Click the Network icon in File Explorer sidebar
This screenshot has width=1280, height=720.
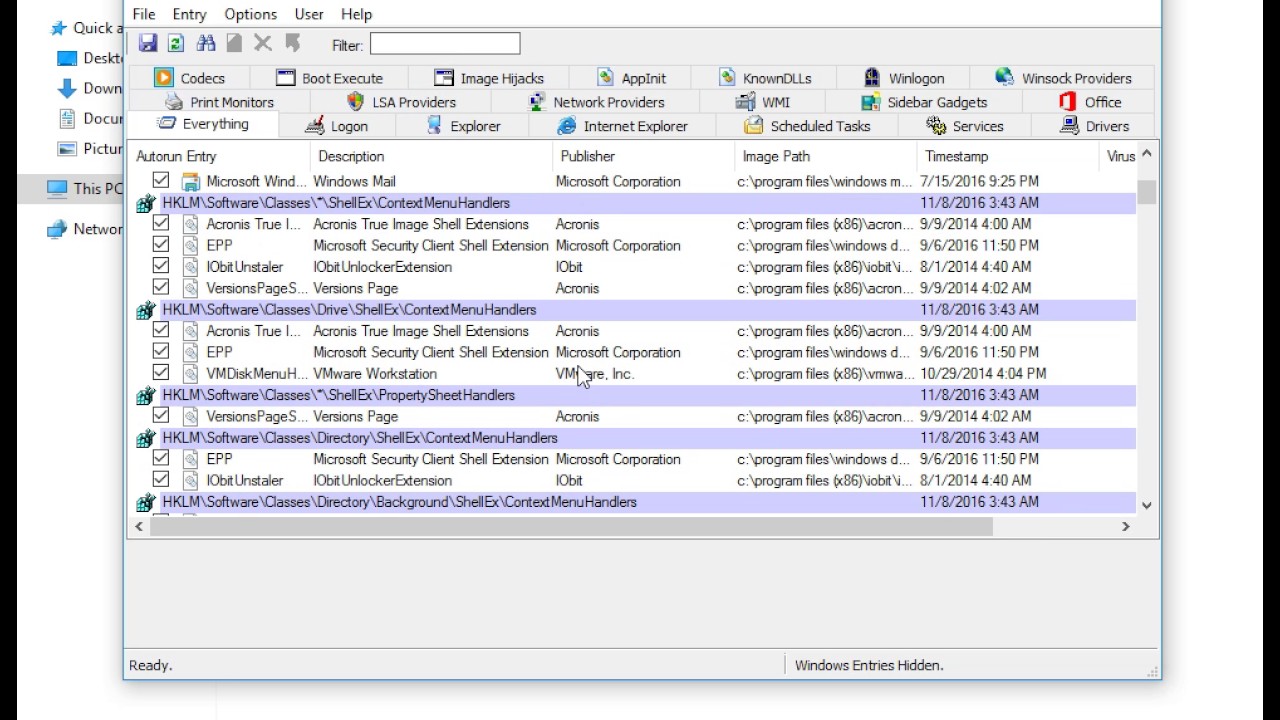click(x=57, y=229)
